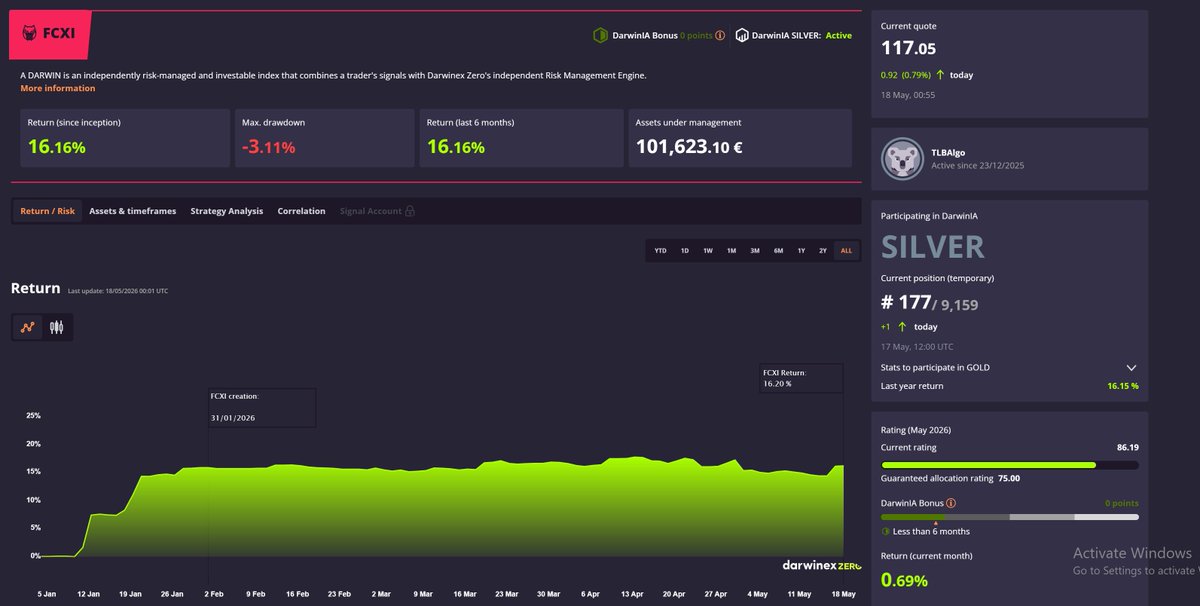Open the Return / Risk tab
Viewport: 1200px width, 606px height.
pos(48,211)
